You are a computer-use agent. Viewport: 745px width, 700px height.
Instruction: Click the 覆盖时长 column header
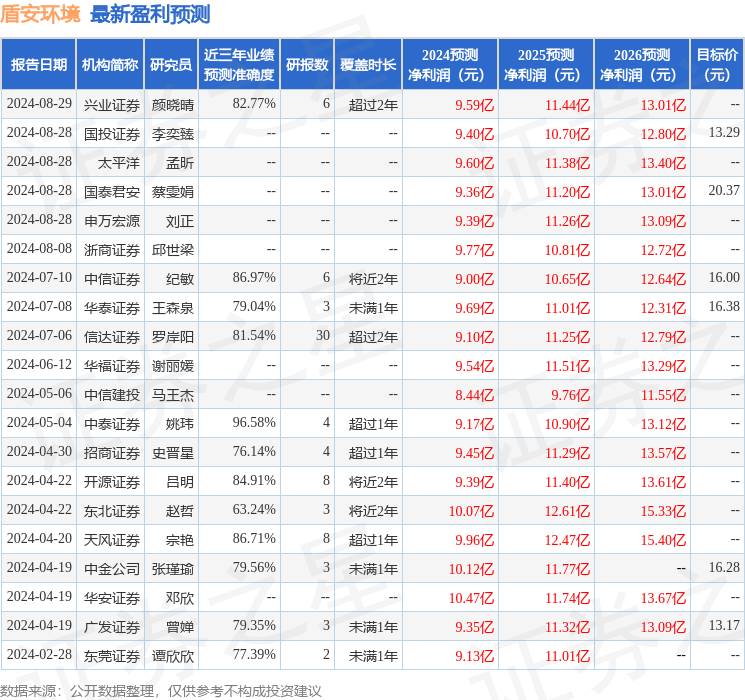tap(367, 65)
